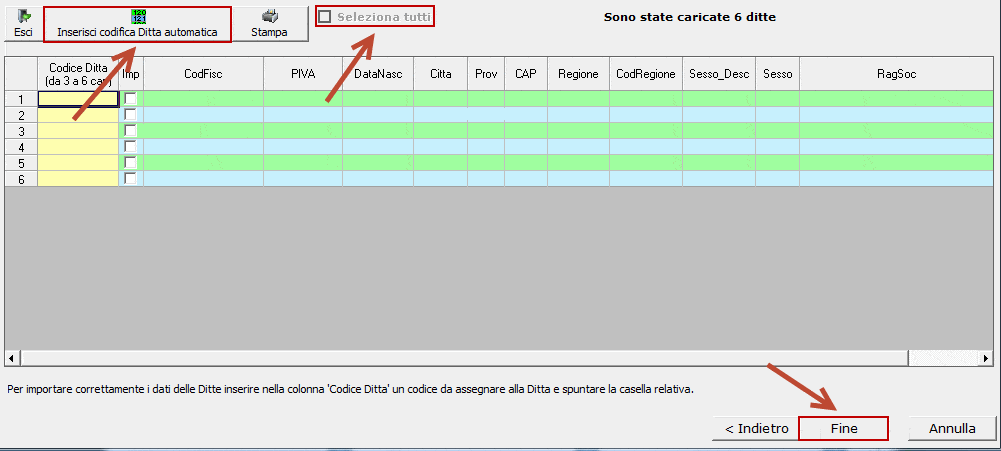The width and height of the screenshot is (1001, 451).
Task: Check the Imp checkbox in row 3
Action: (x=130, y=131)
